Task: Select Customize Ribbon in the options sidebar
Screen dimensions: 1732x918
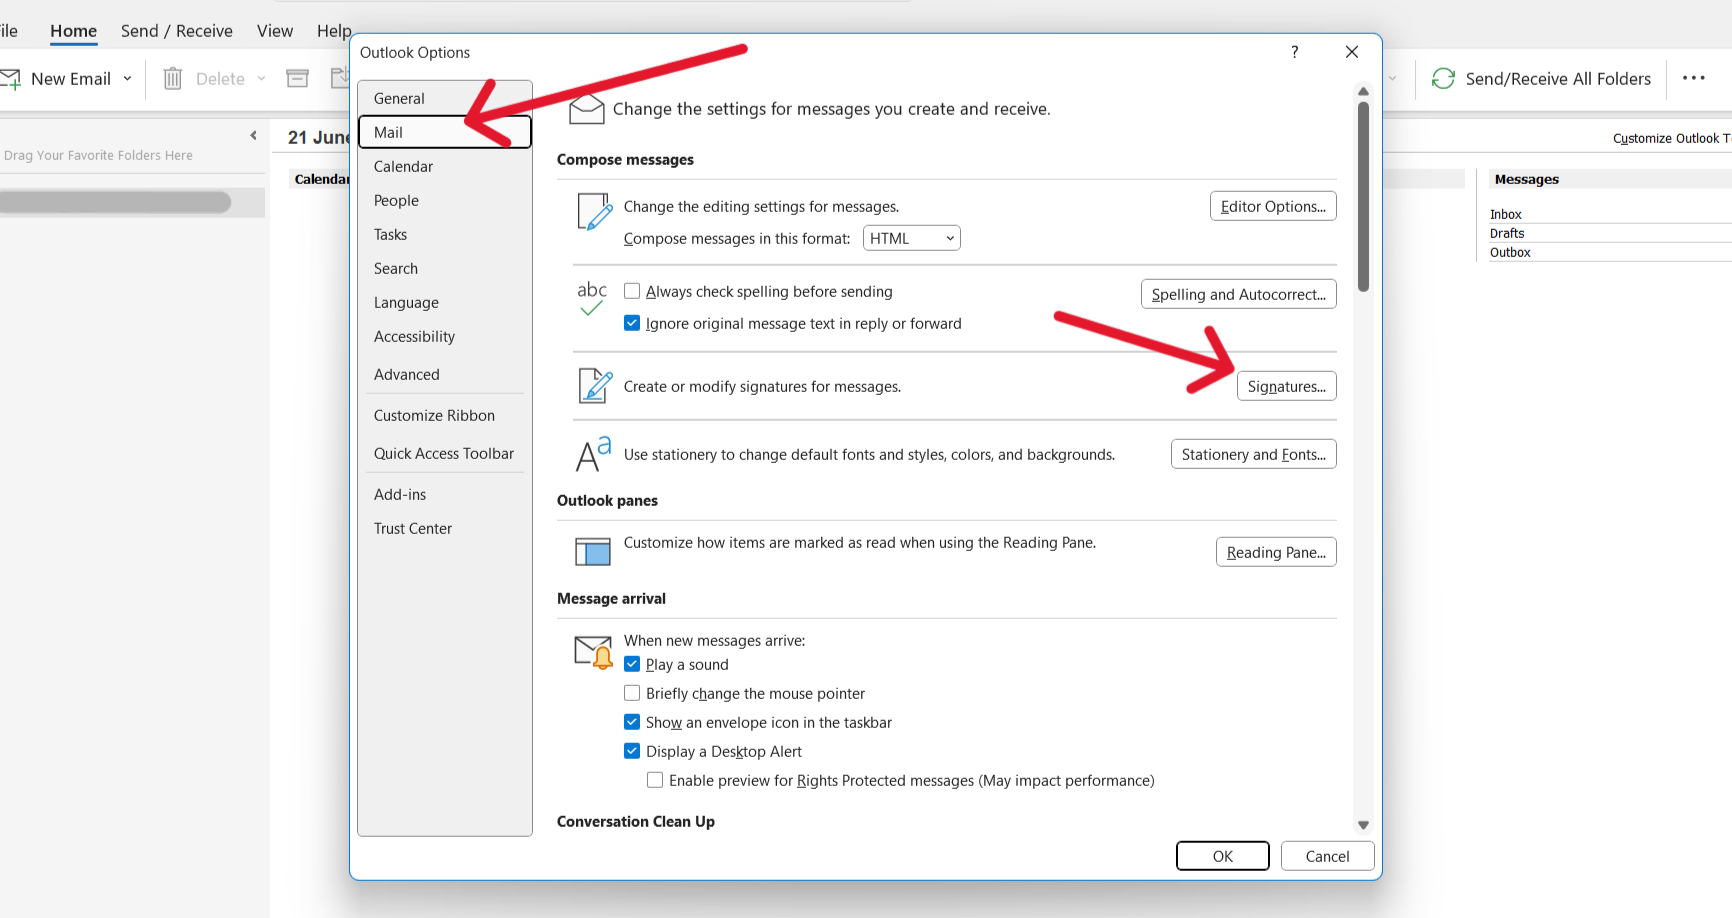Action: click(444, 415)
